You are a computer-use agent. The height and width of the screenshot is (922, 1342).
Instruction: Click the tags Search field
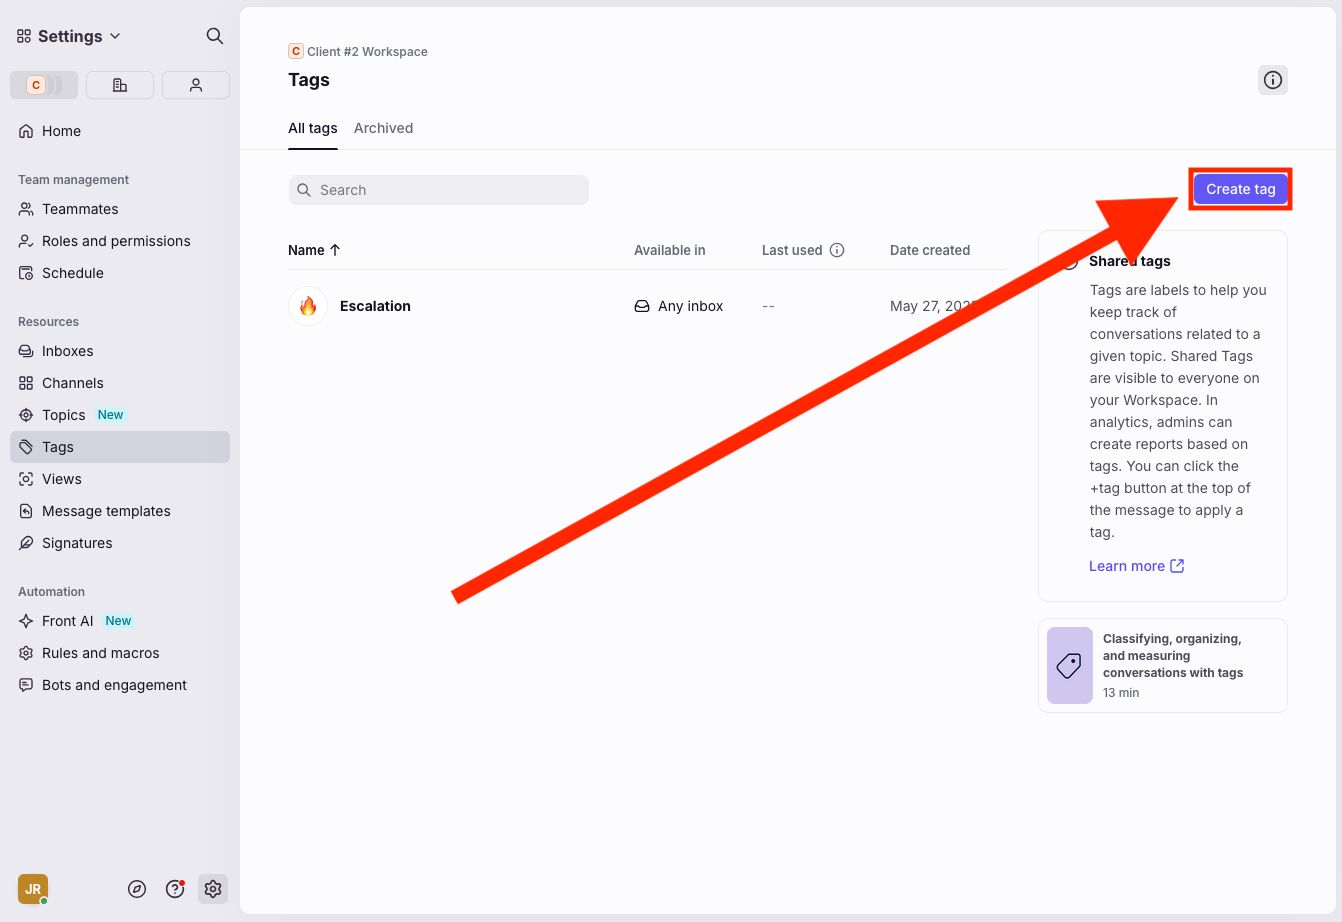pyautogui.click(x=439, y=190)
